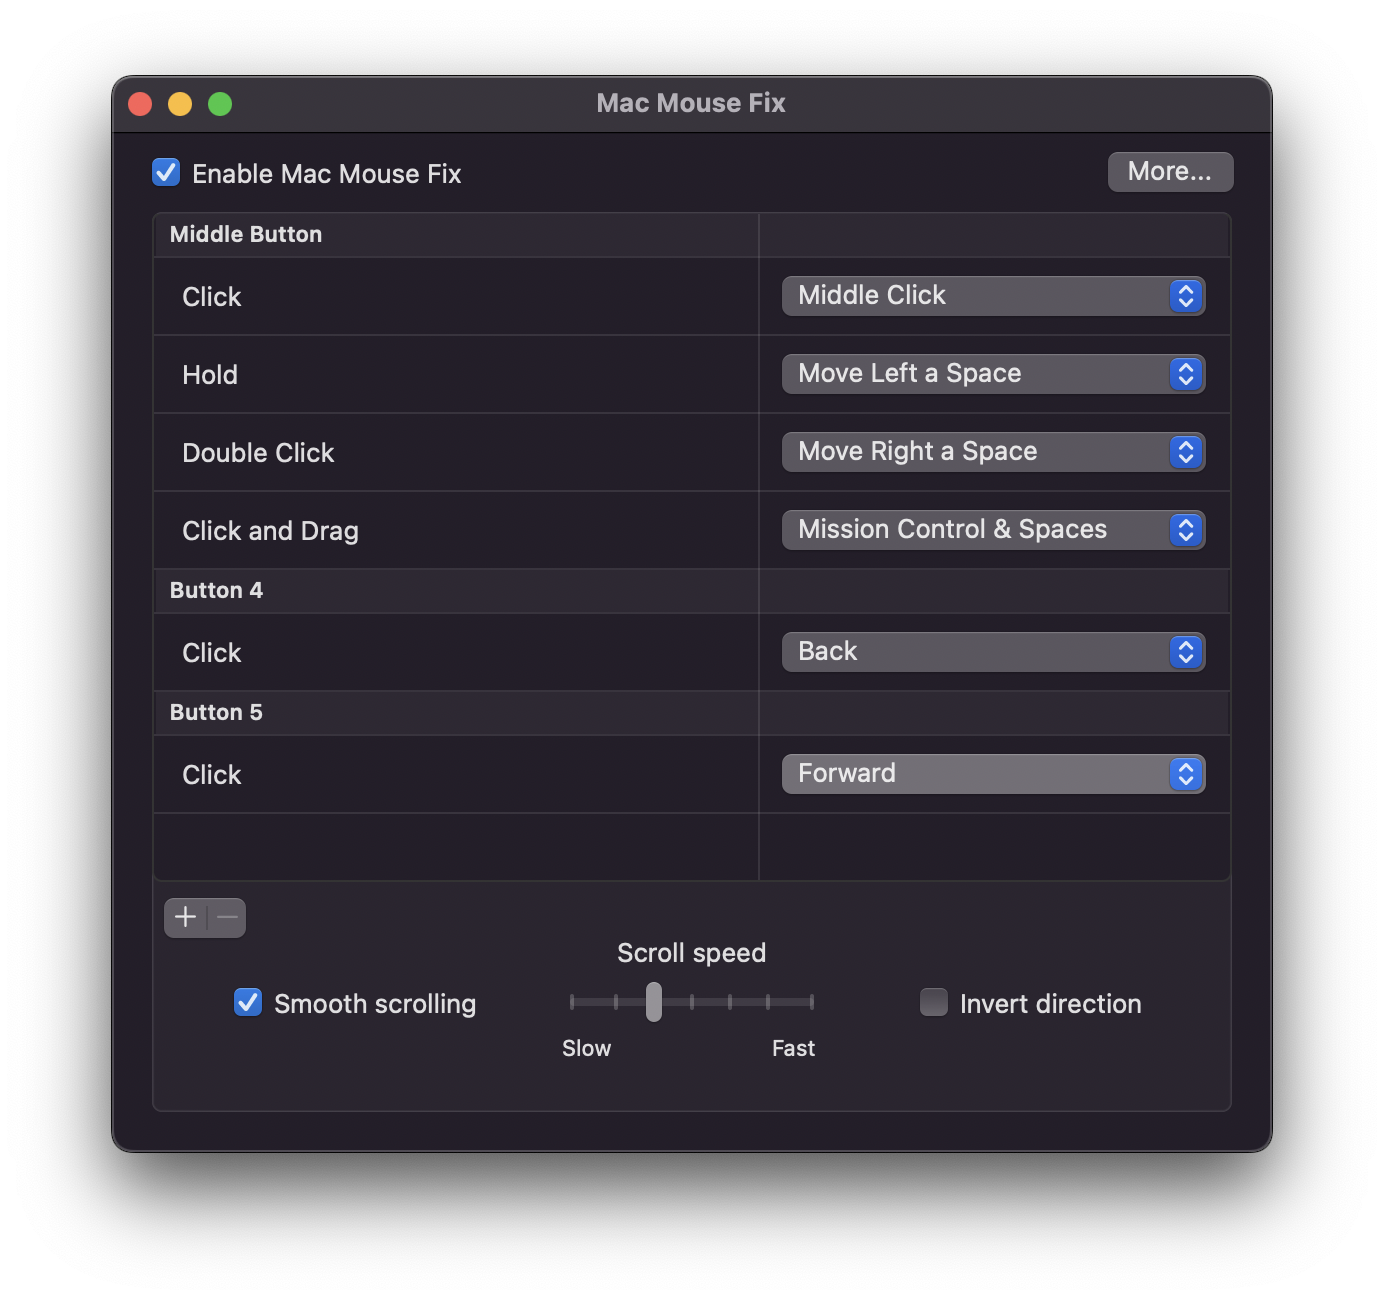Click the Click and Drag row label
Screen dimensions: 1384x1300
pos(270,530)
